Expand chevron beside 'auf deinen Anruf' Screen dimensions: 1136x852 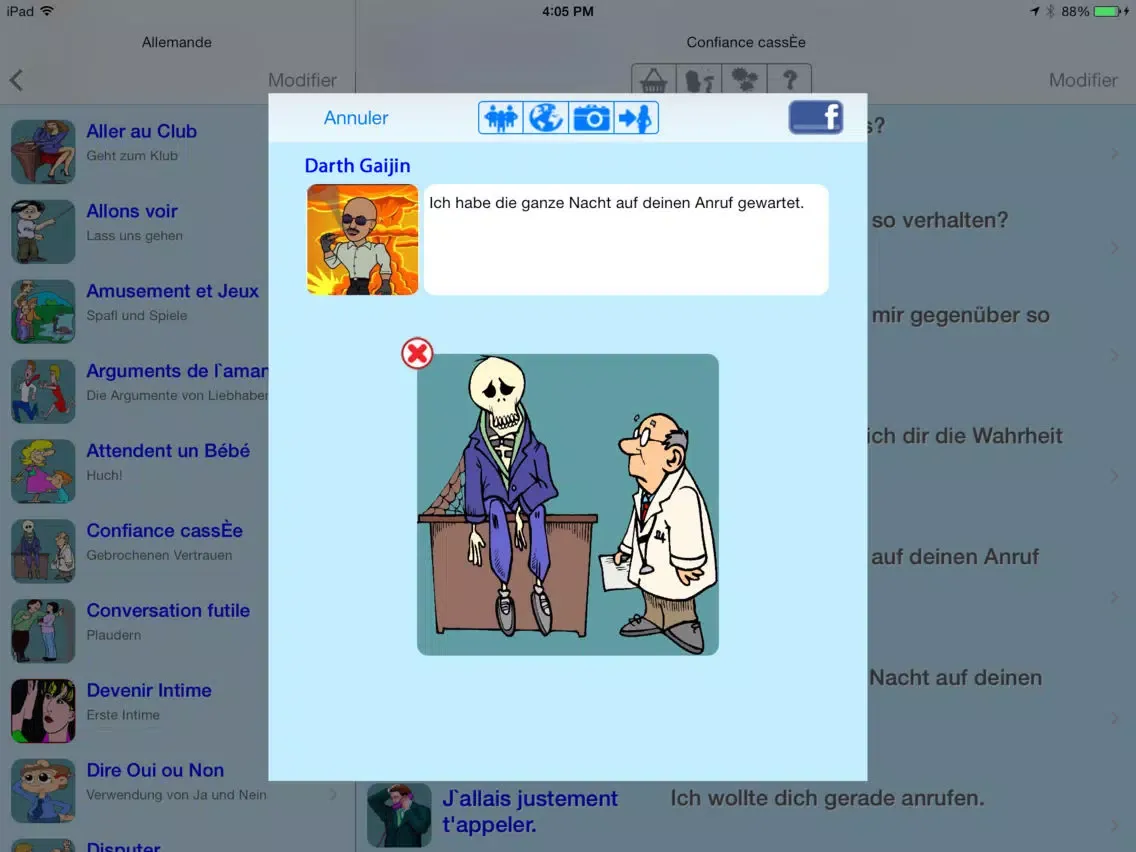point(1114,597)
